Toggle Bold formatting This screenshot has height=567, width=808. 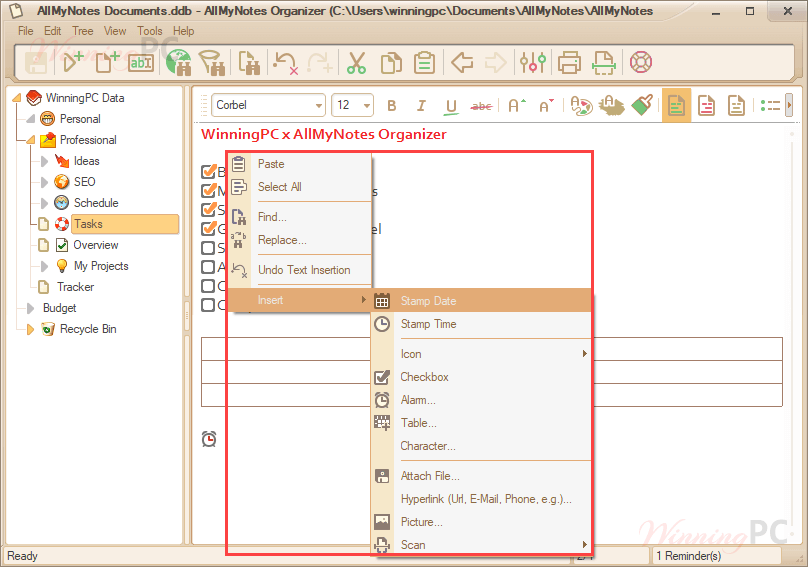[x=392, y=106]
